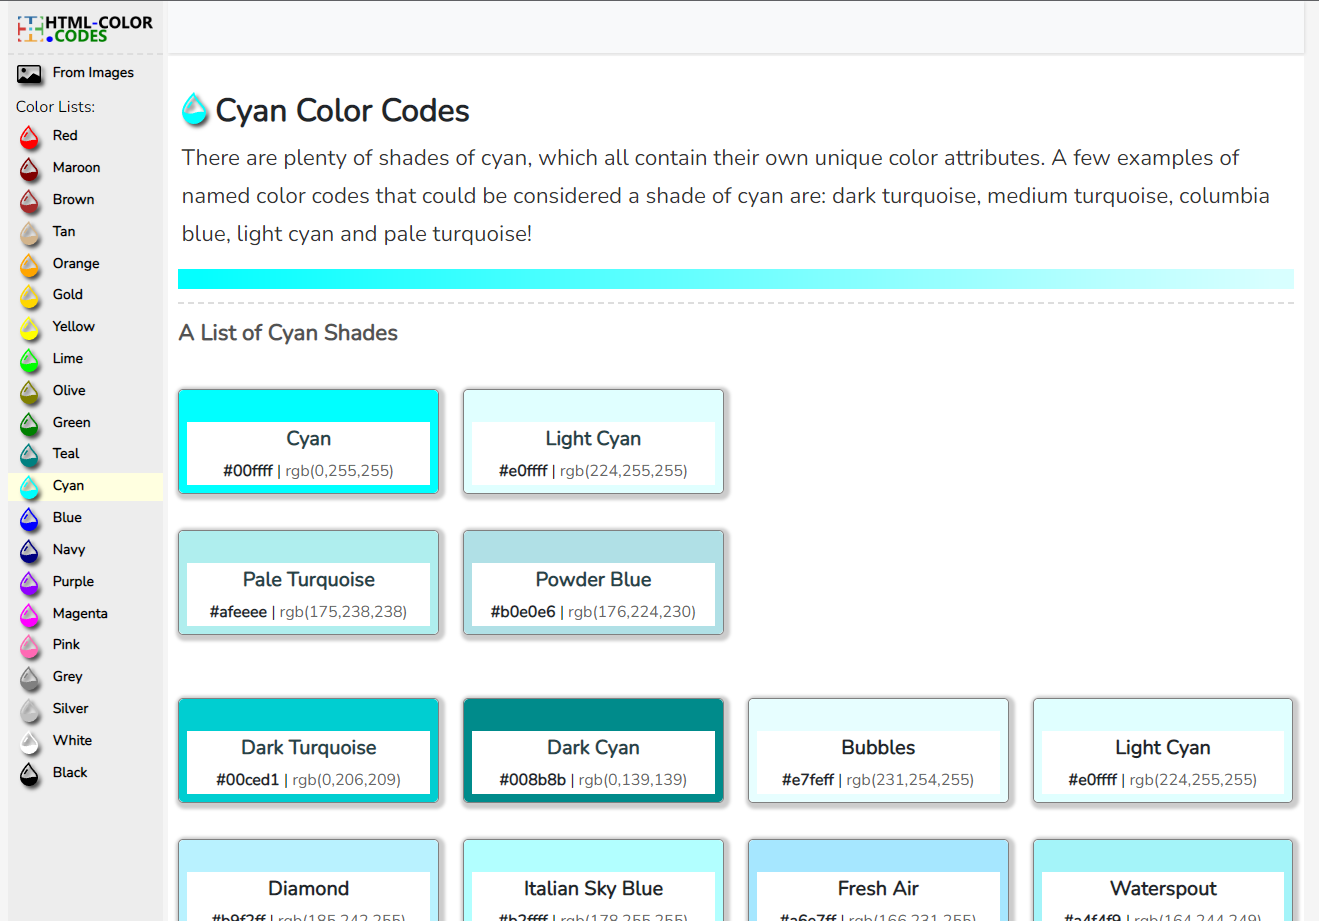Select the Bubbles color card
The height and width of the screenshot is (921, 1319).
(x=878, y=750)
